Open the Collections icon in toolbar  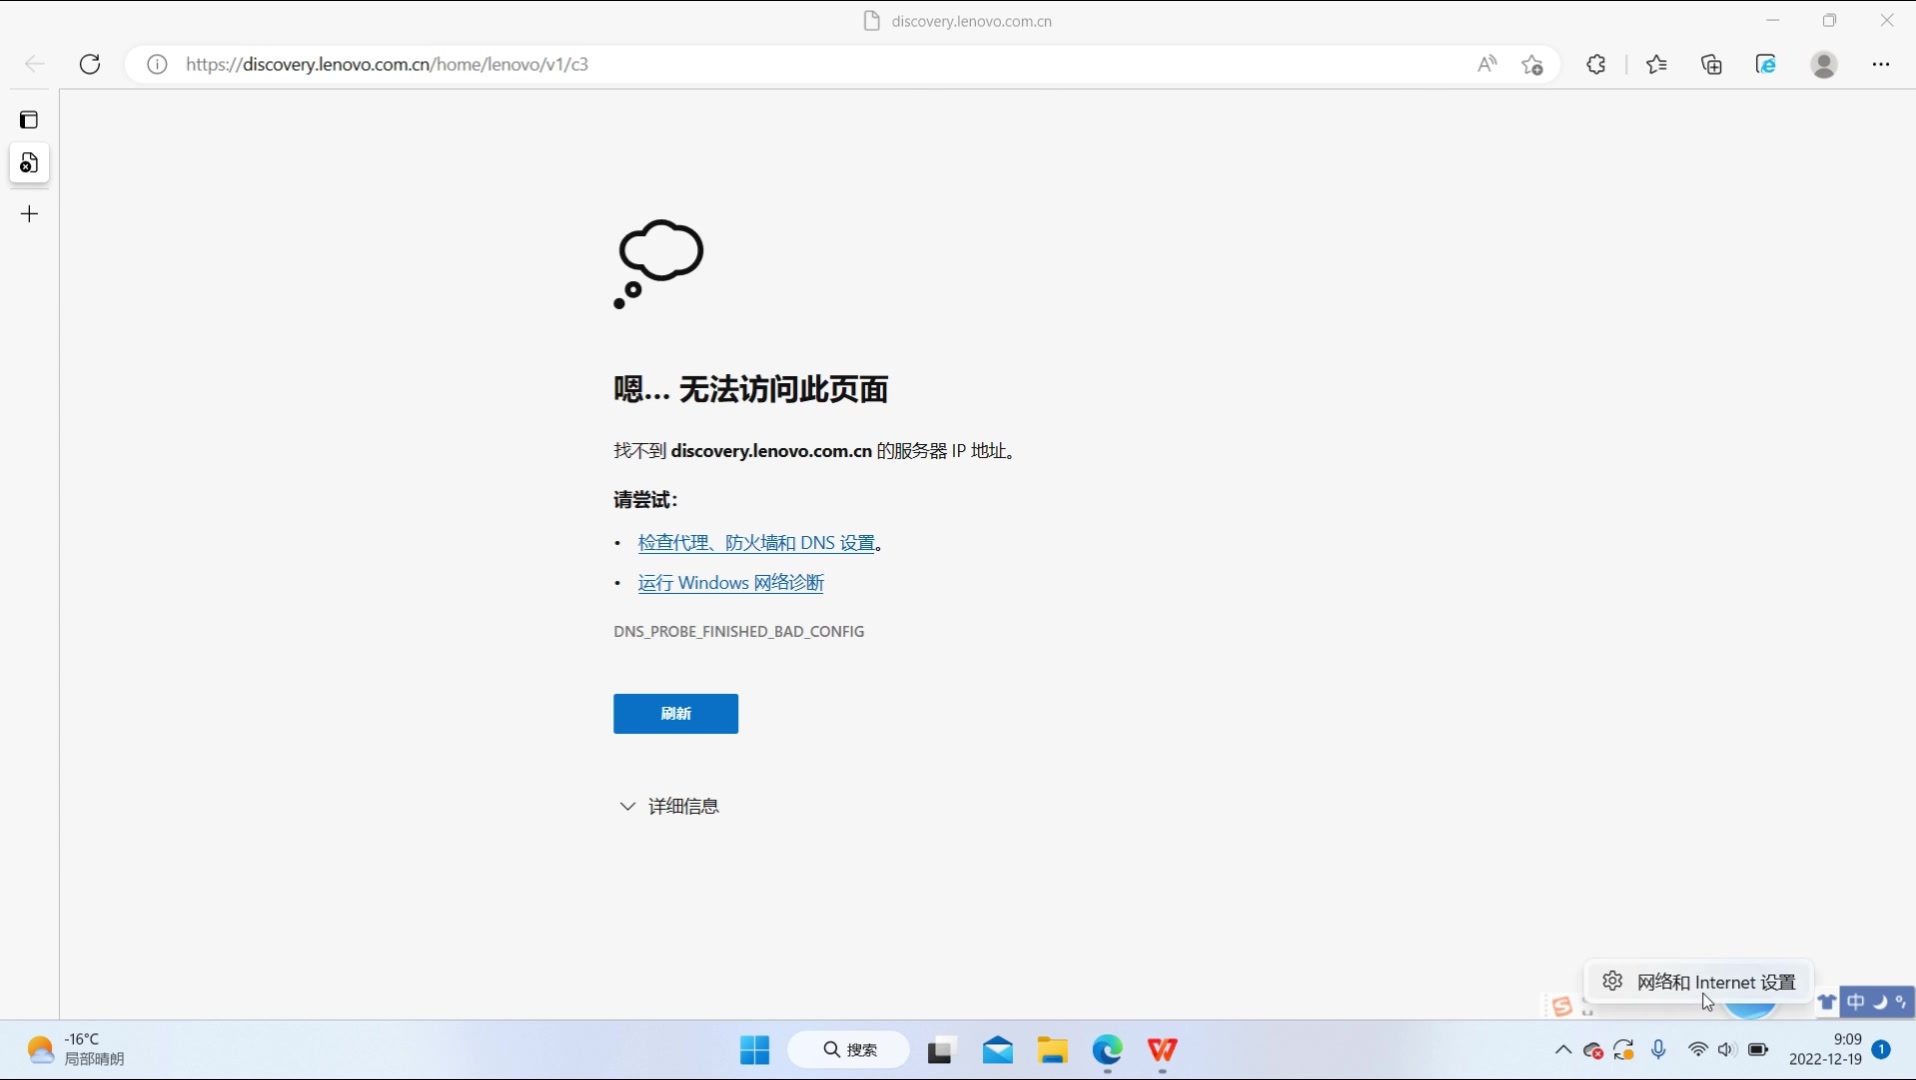[x=1711, y=64]
